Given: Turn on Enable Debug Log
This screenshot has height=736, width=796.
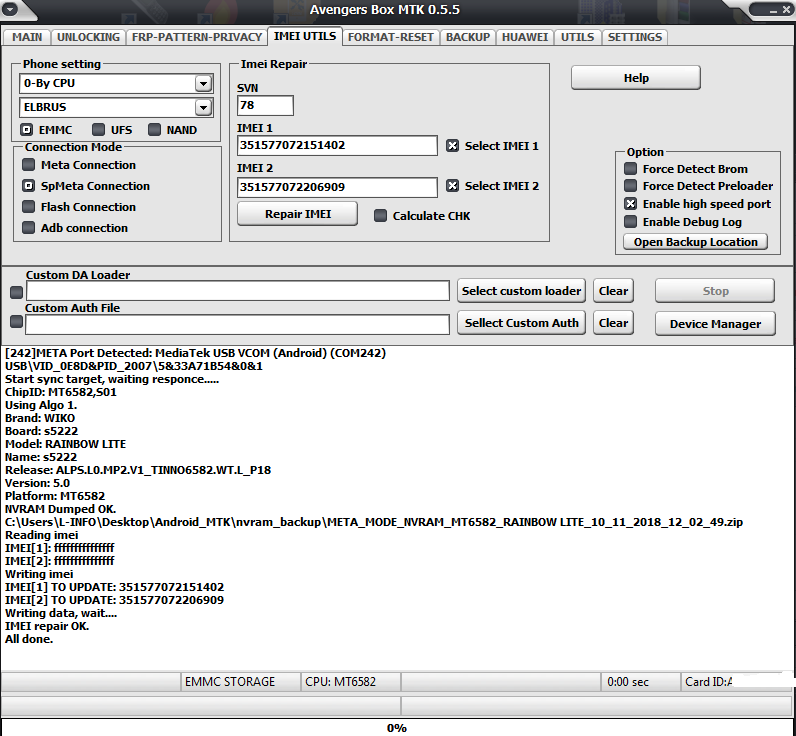Looking at the screenshot, I should pyautogui.click(x=630, y=222).
